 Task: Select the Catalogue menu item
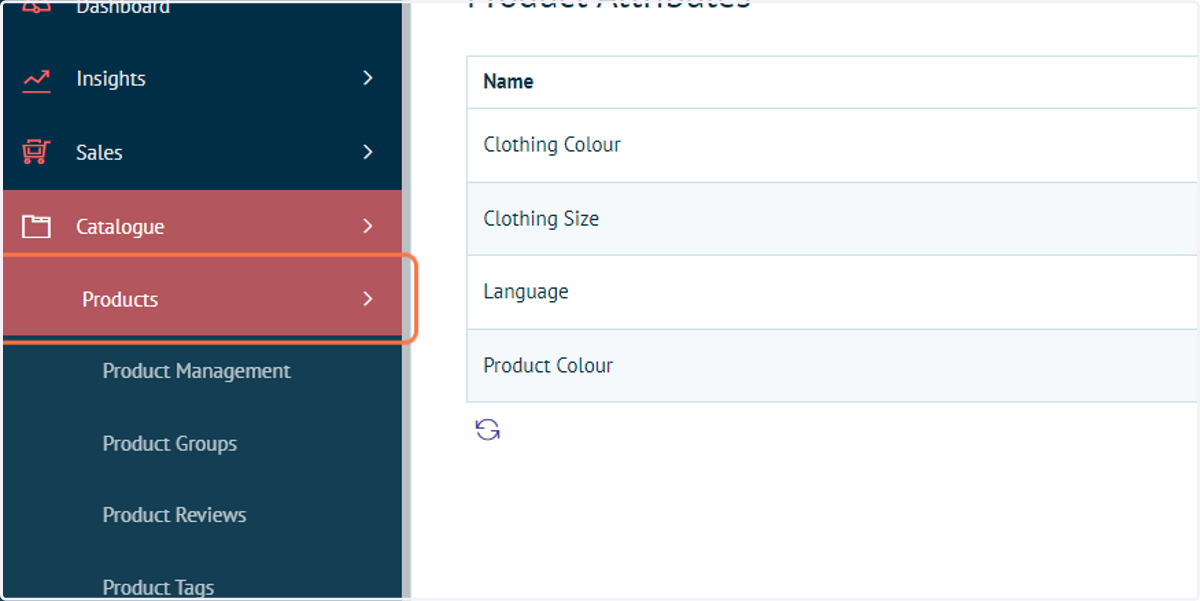[x=202, y=227]
